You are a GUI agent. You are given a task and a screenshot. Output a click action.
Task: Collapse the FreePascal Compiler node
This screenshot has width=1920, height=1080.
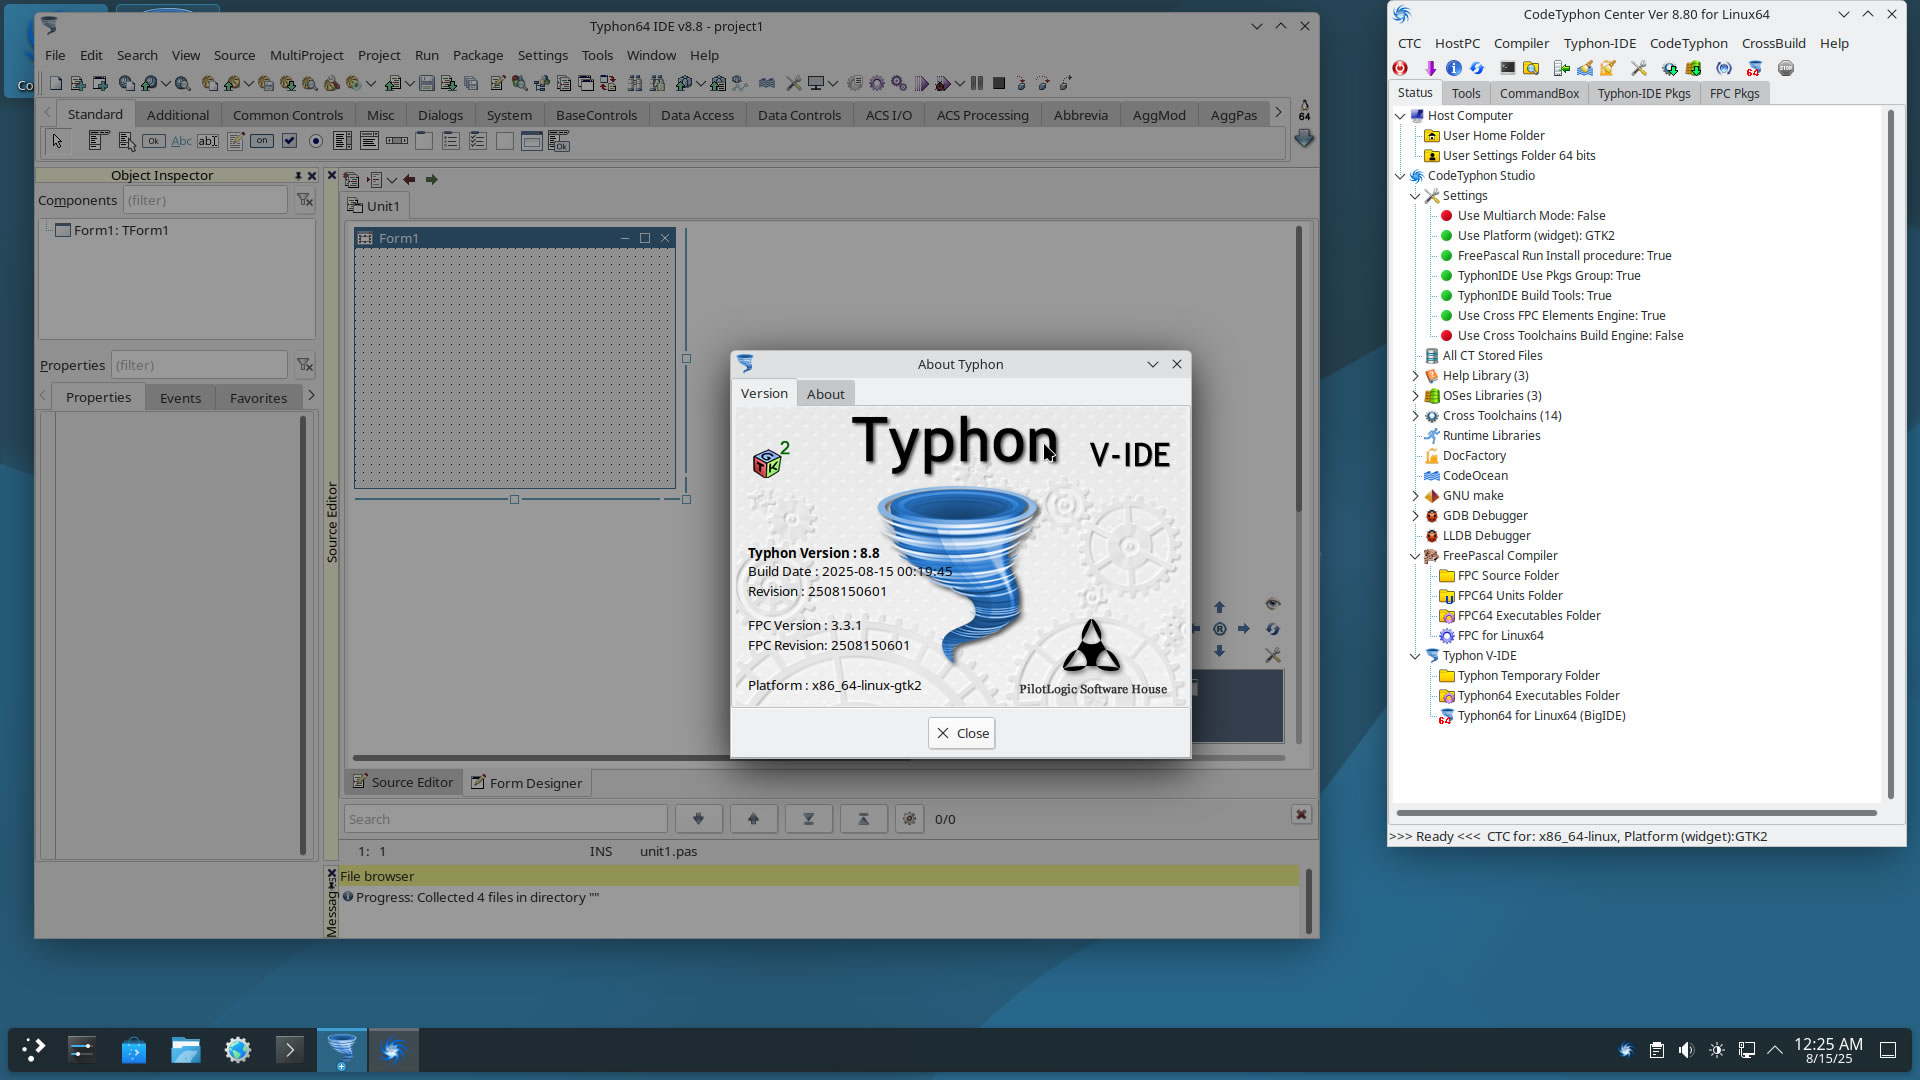click(x=1415, y=556)
